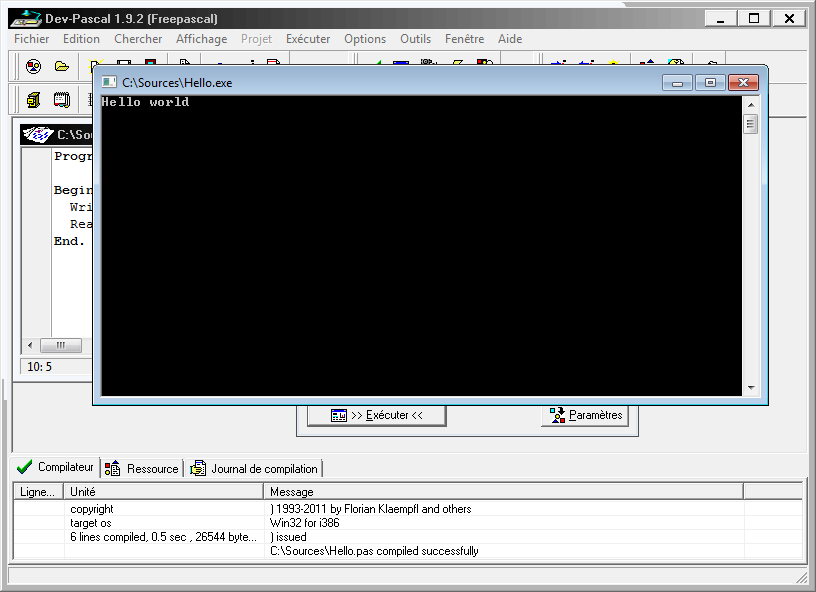Screen dimensions: 816x592
Task: Click the Hello.exe console window icon
Action: pyautogui.click(x=108, y=82)
